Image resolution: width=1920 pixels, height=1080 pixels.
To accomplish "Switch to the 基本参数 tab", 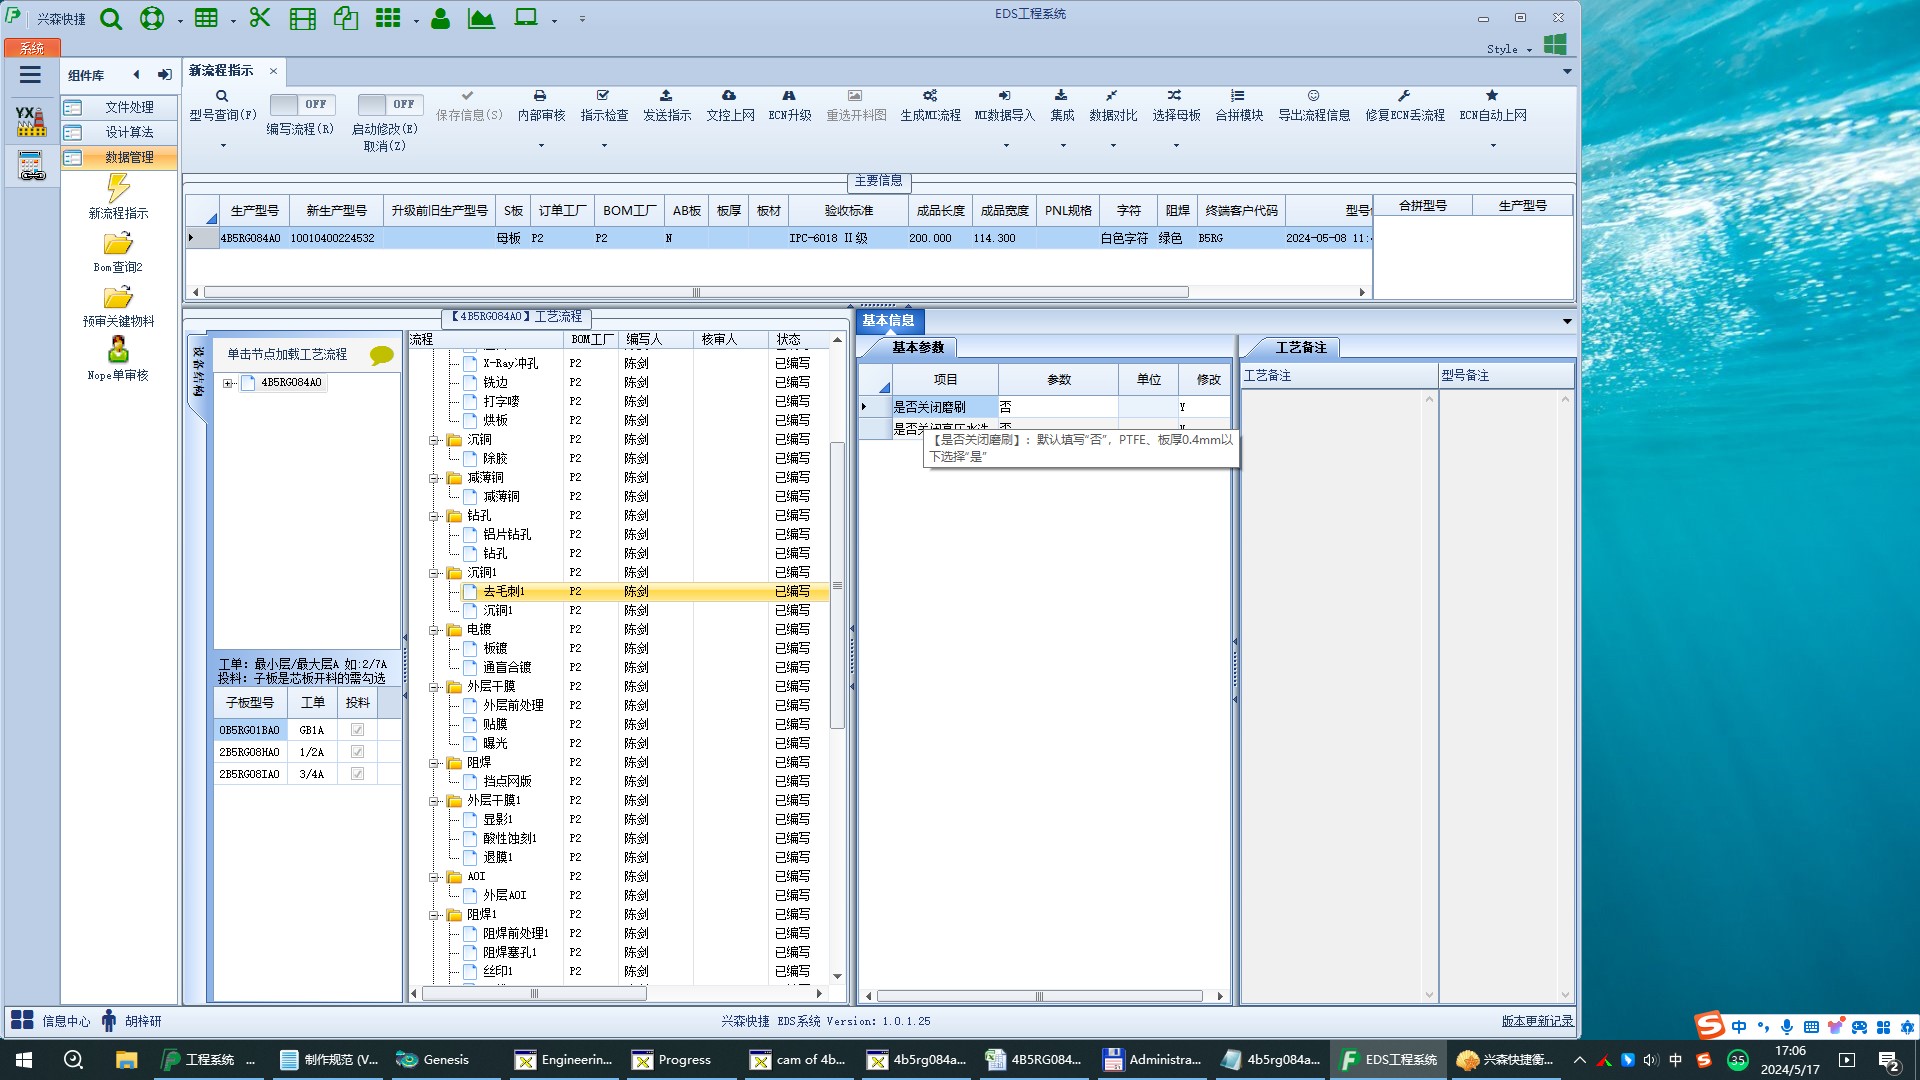I will click(917, 347).
